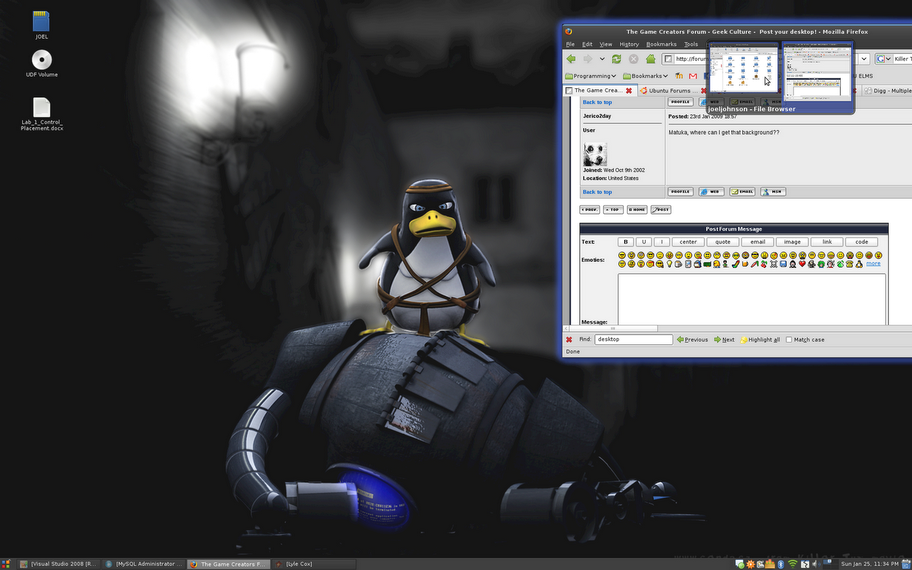Click the image formatting button

pyautogui.click(x=792, y=242)
